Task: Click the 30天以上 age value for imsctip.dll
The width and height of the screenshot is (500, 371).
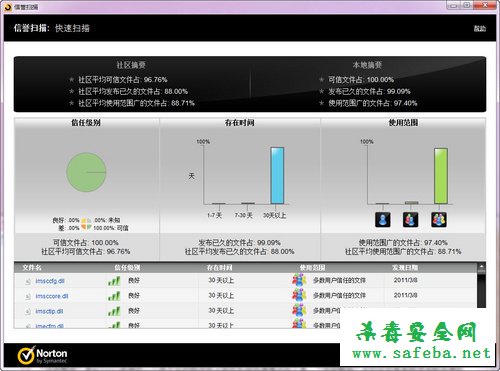Action: [221, 311]
